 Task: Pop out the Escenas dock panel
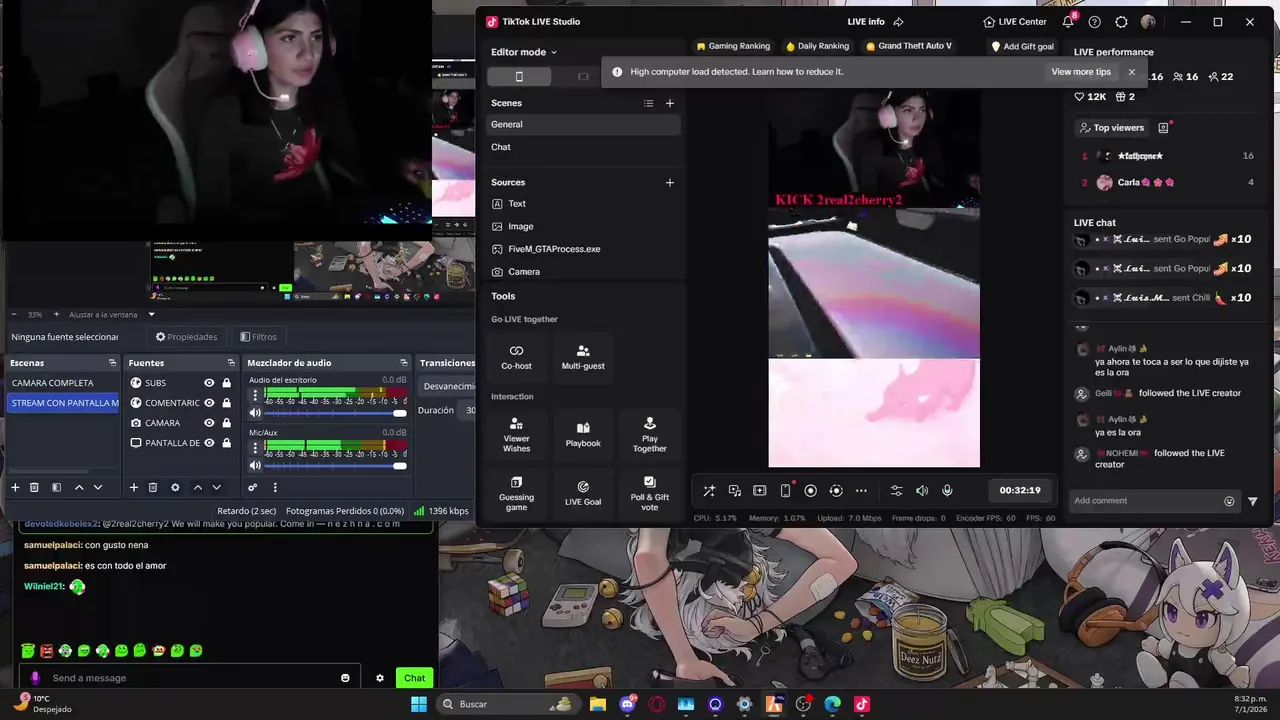(x=112, y=363)
